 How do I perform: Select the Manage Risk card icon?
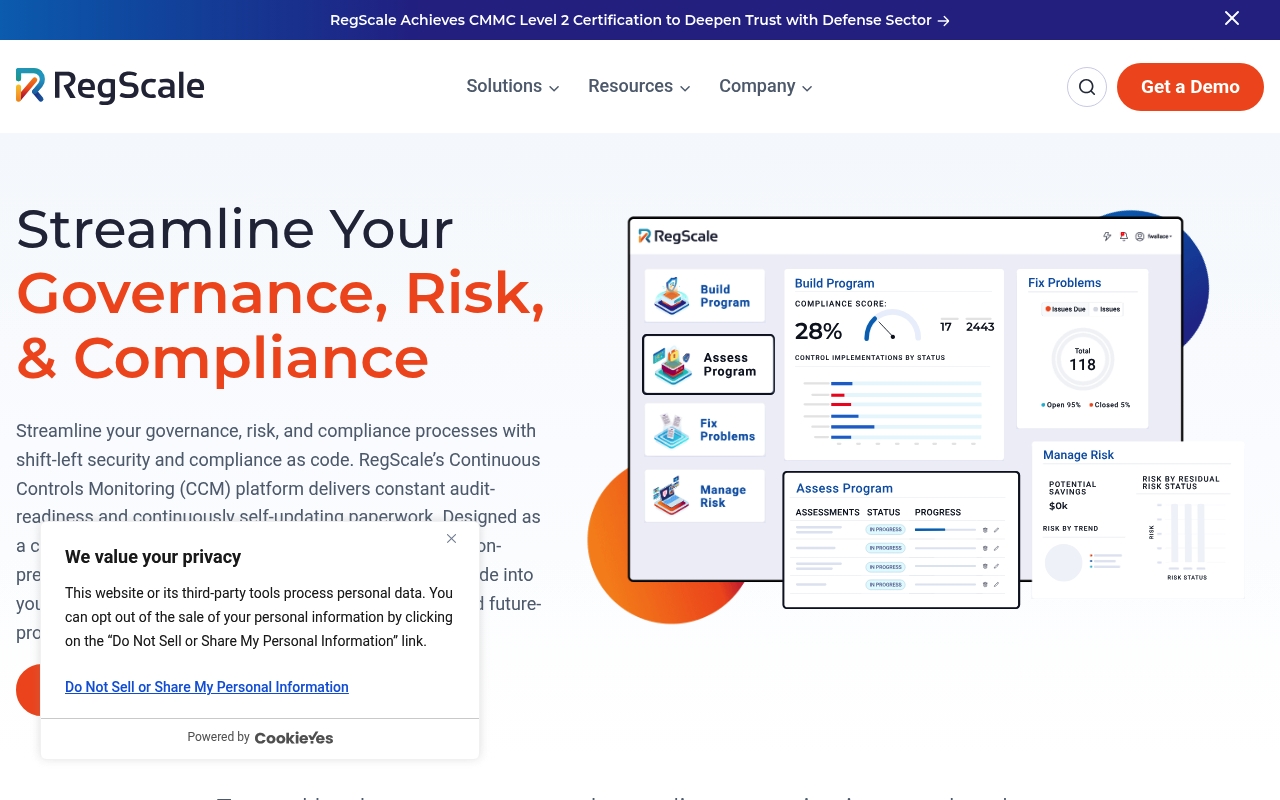[671, 496]
